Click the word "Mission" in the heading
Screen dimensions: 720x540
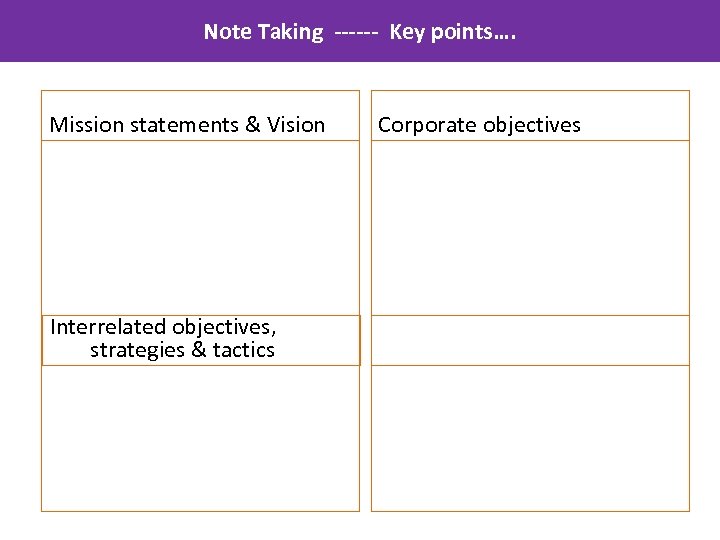(85, 125)
